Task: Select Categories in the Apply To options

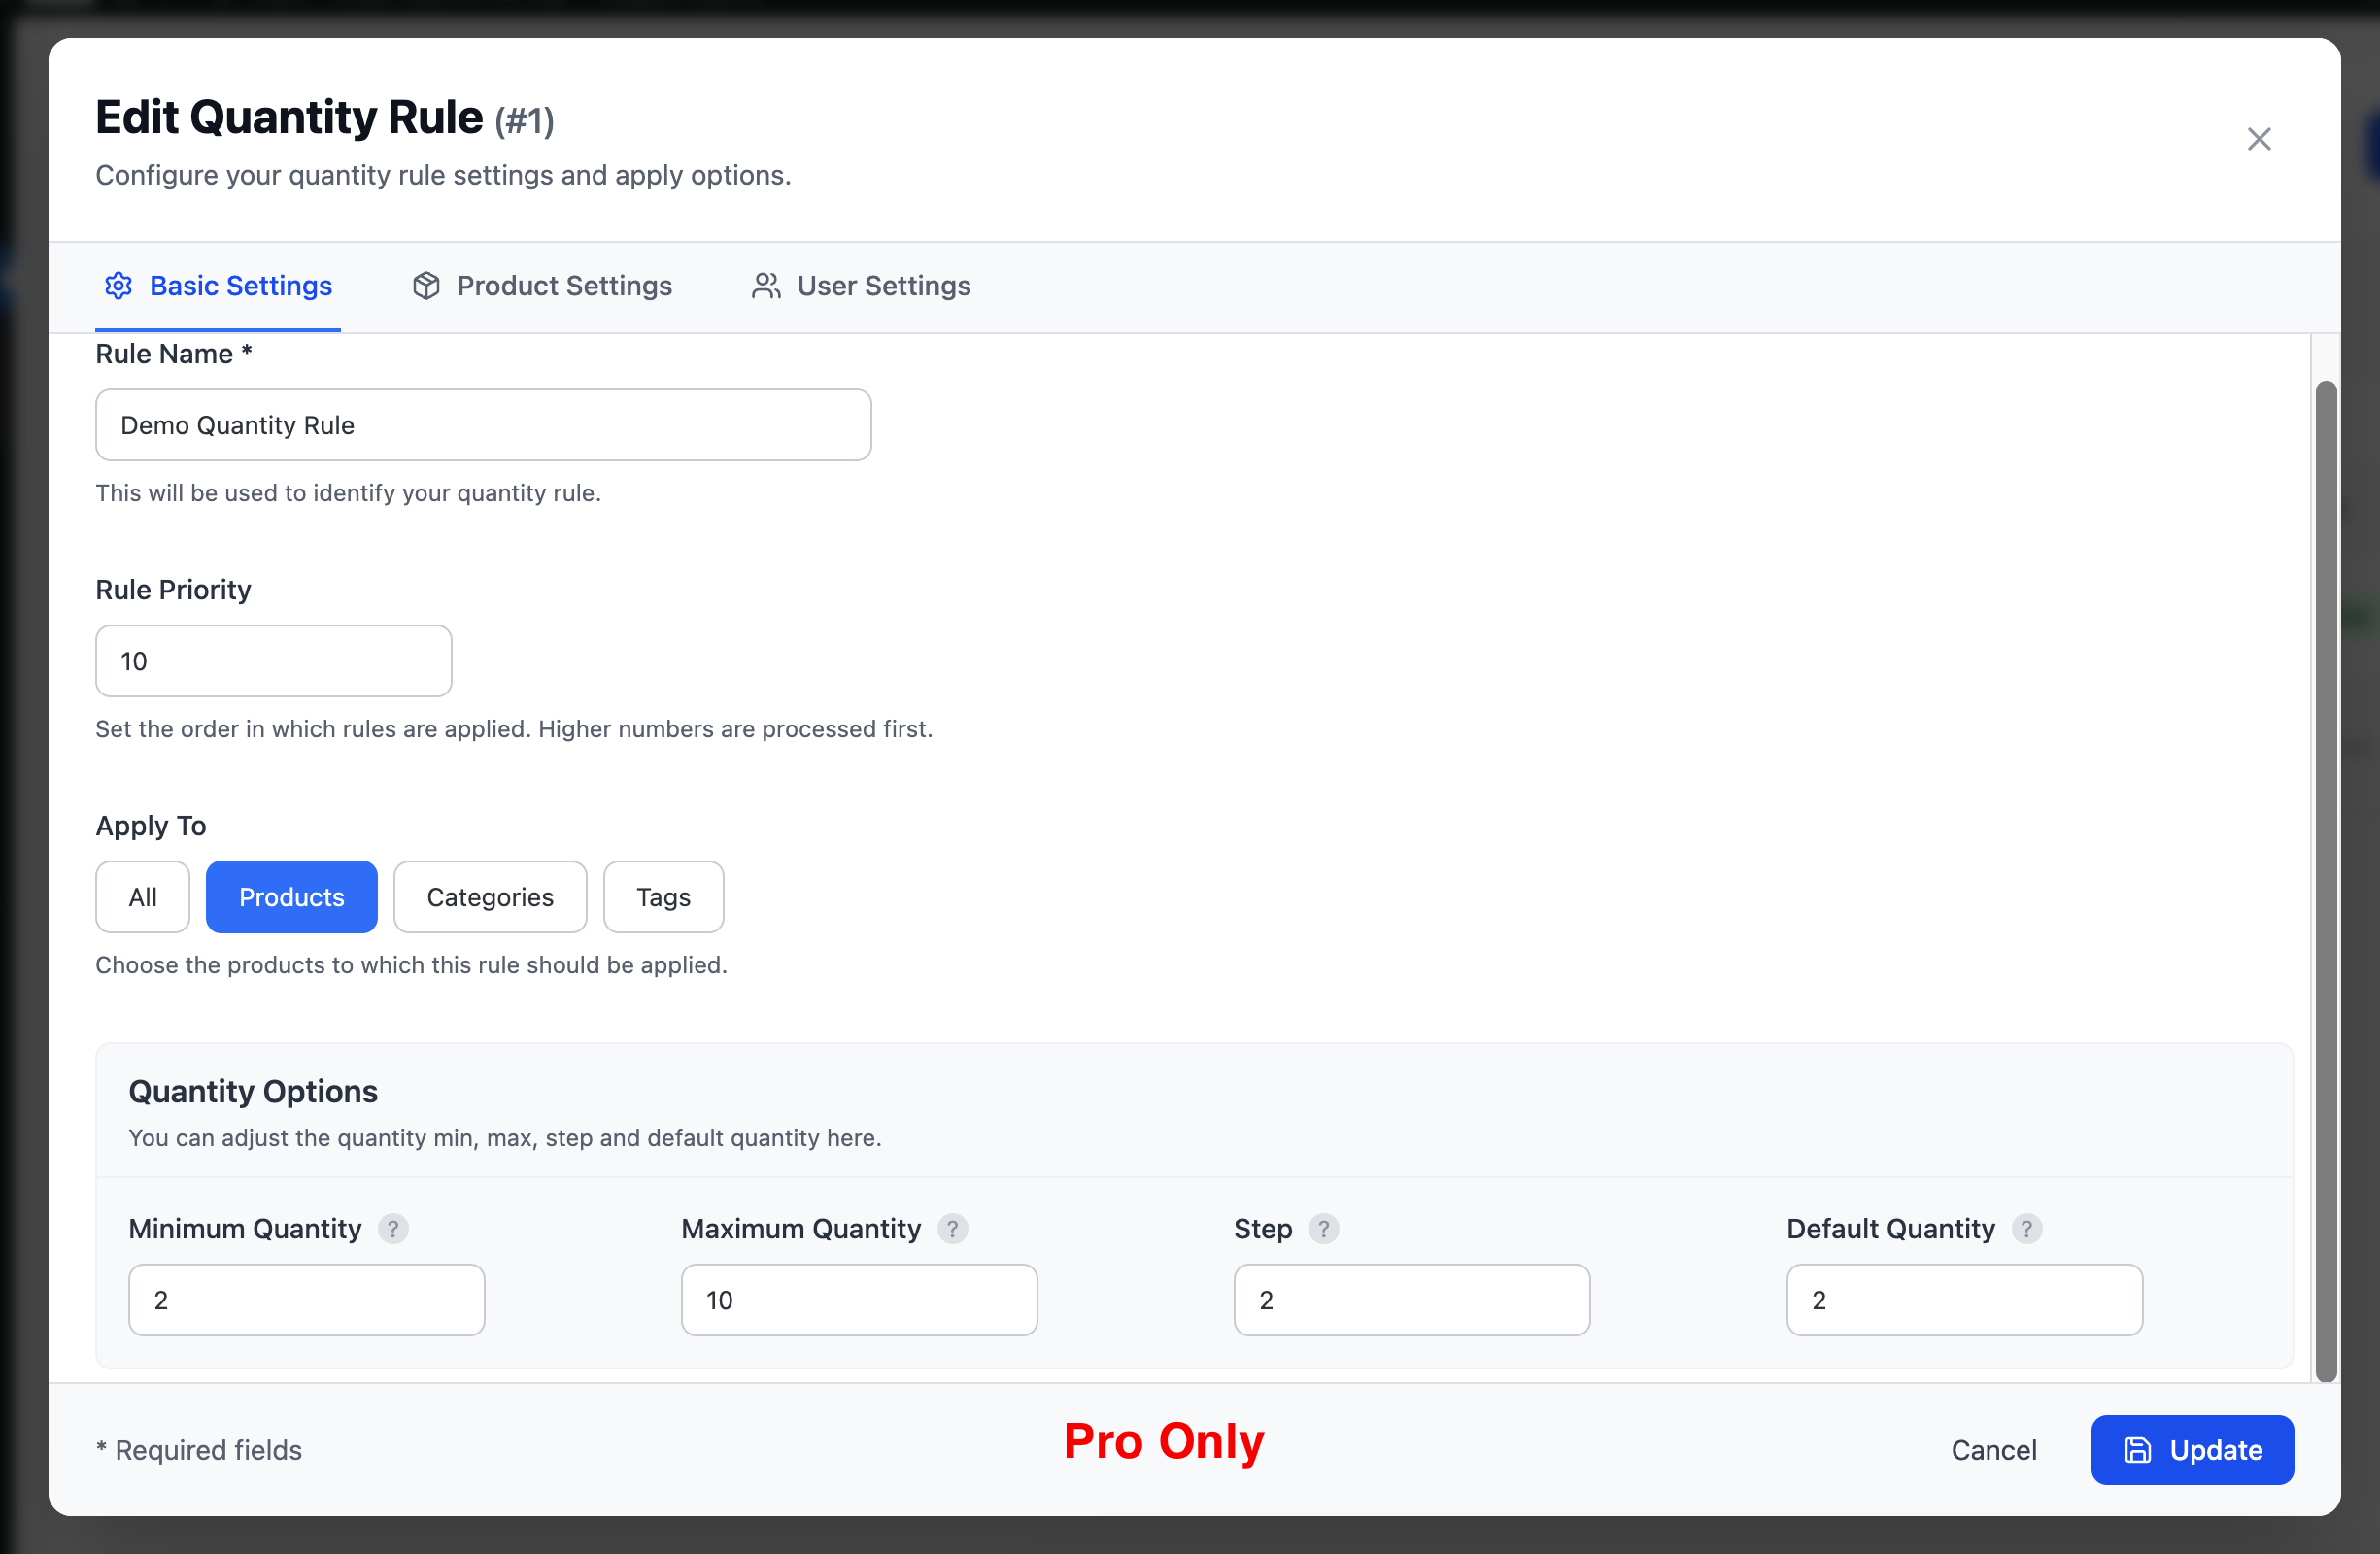Action: pyautogui.click(x=490, y=897)
